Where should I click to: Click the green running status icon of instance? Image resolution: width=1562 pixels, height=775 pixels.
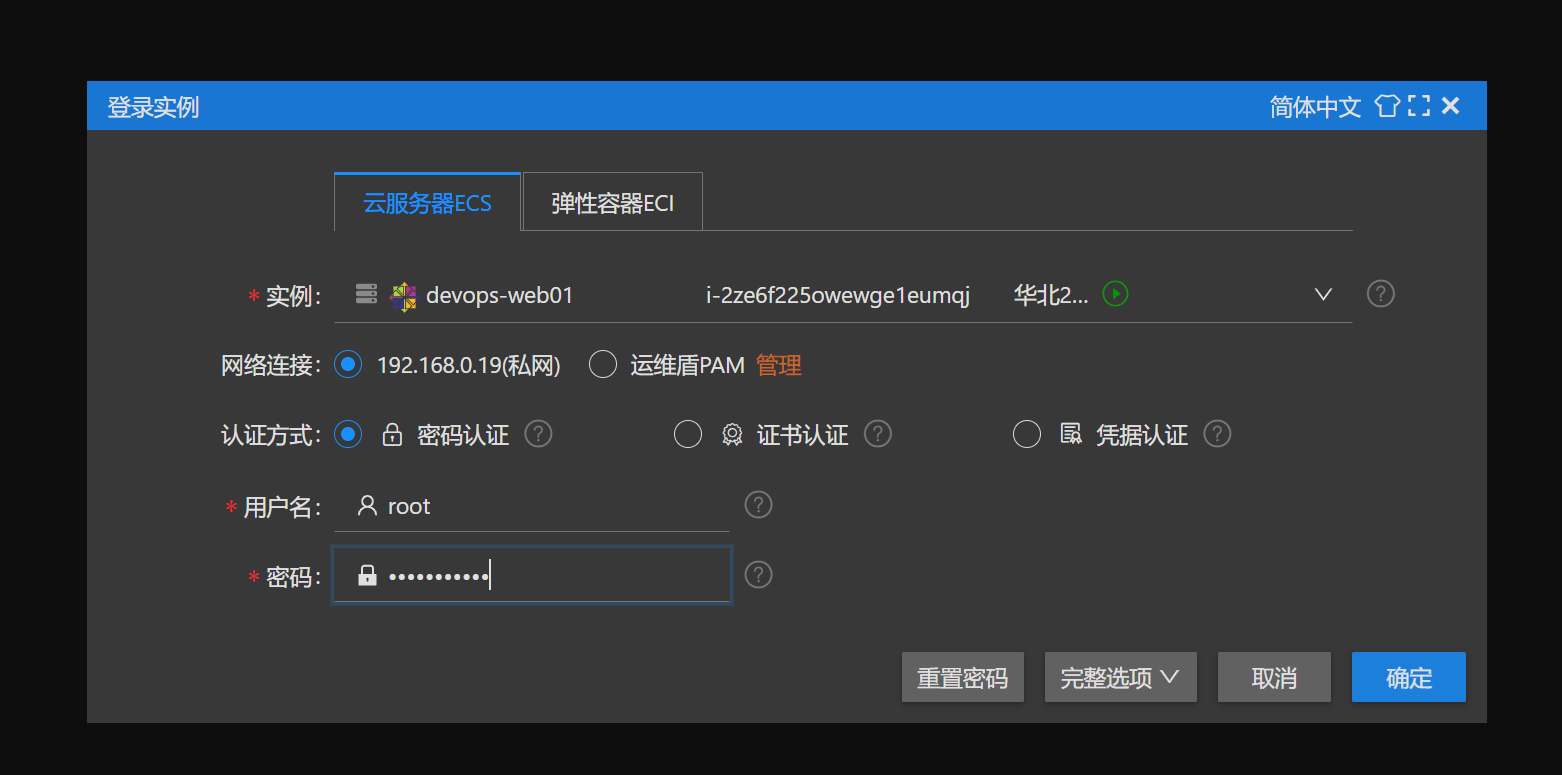1115,294
